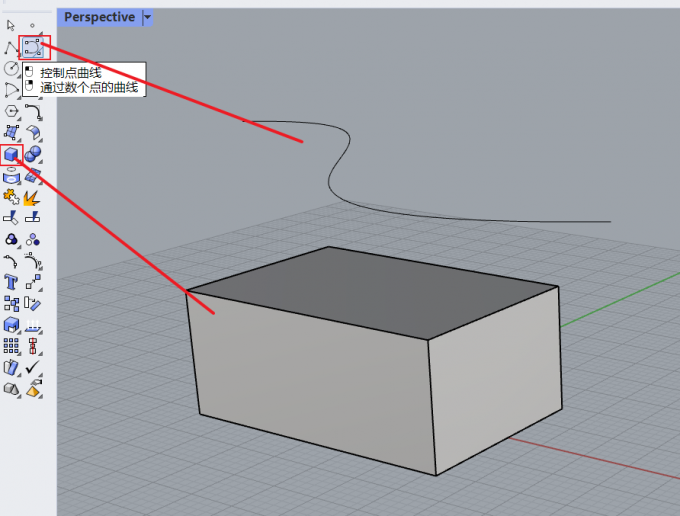Select the Rectangular array grid icon
The image size is (680, 516).
click(x=11, y=346)
